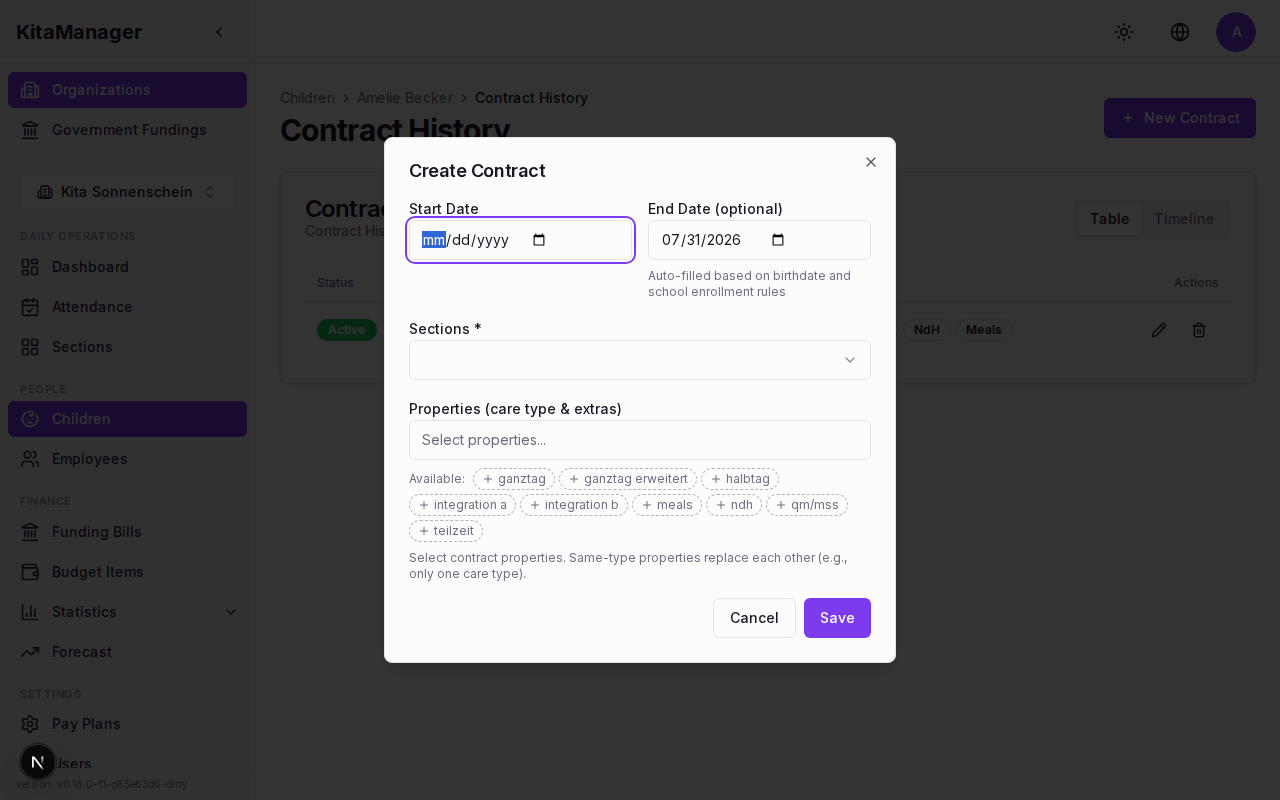This screenshot has width=1280, height=800.
Task: Click the language globe icon
Action: [x=1180, y=32]
